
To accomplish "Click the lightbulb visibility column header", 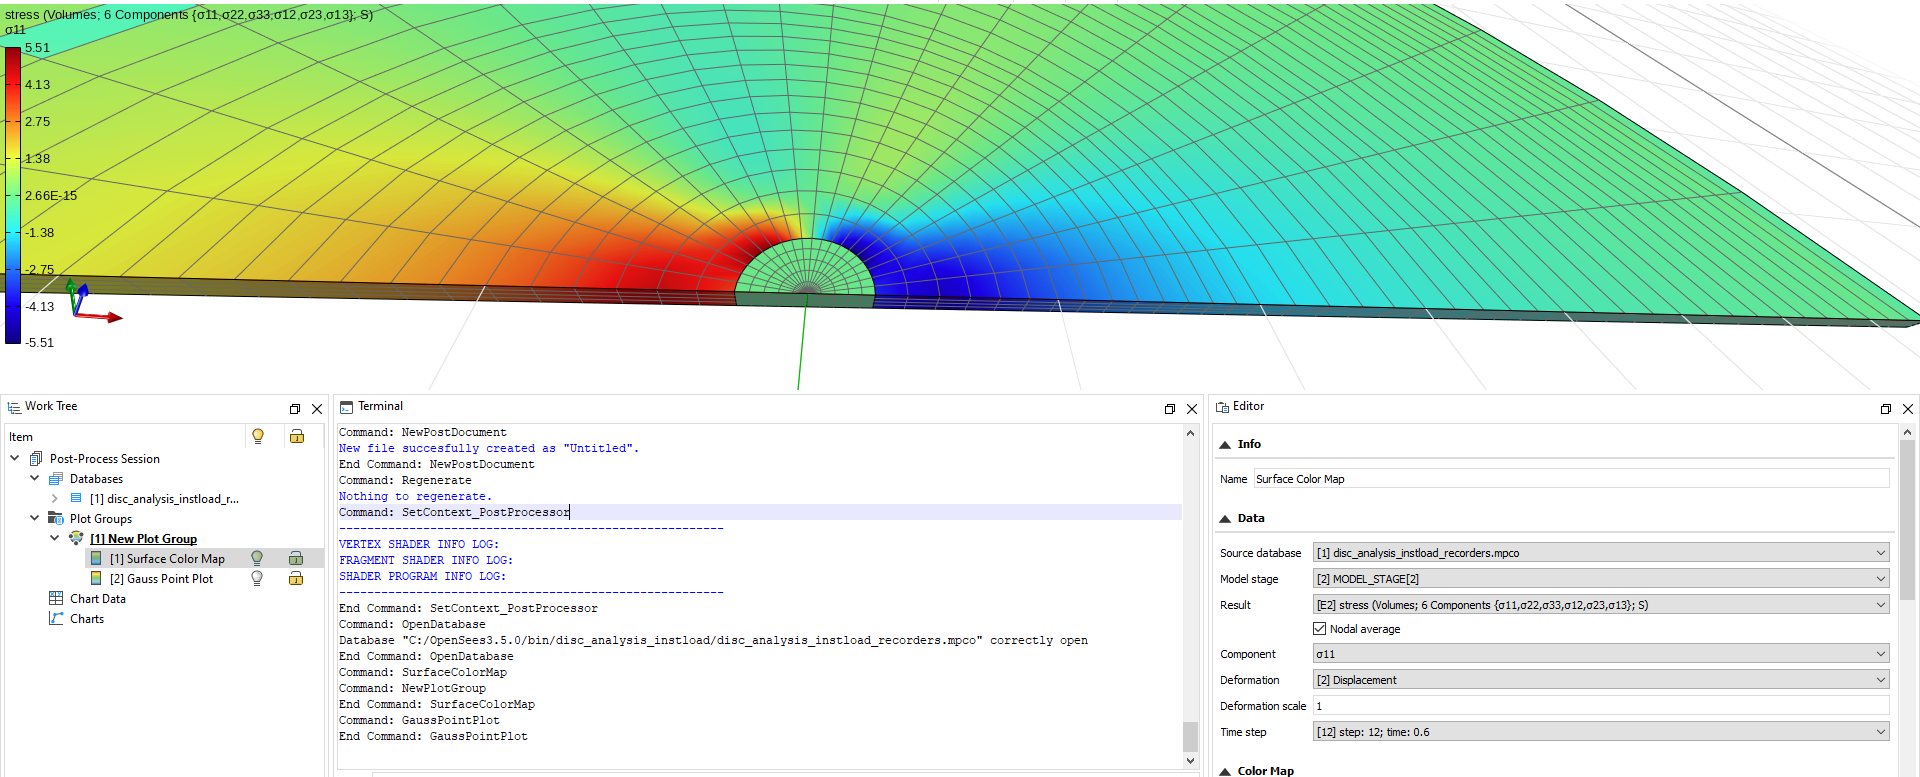I will [258, 436].
